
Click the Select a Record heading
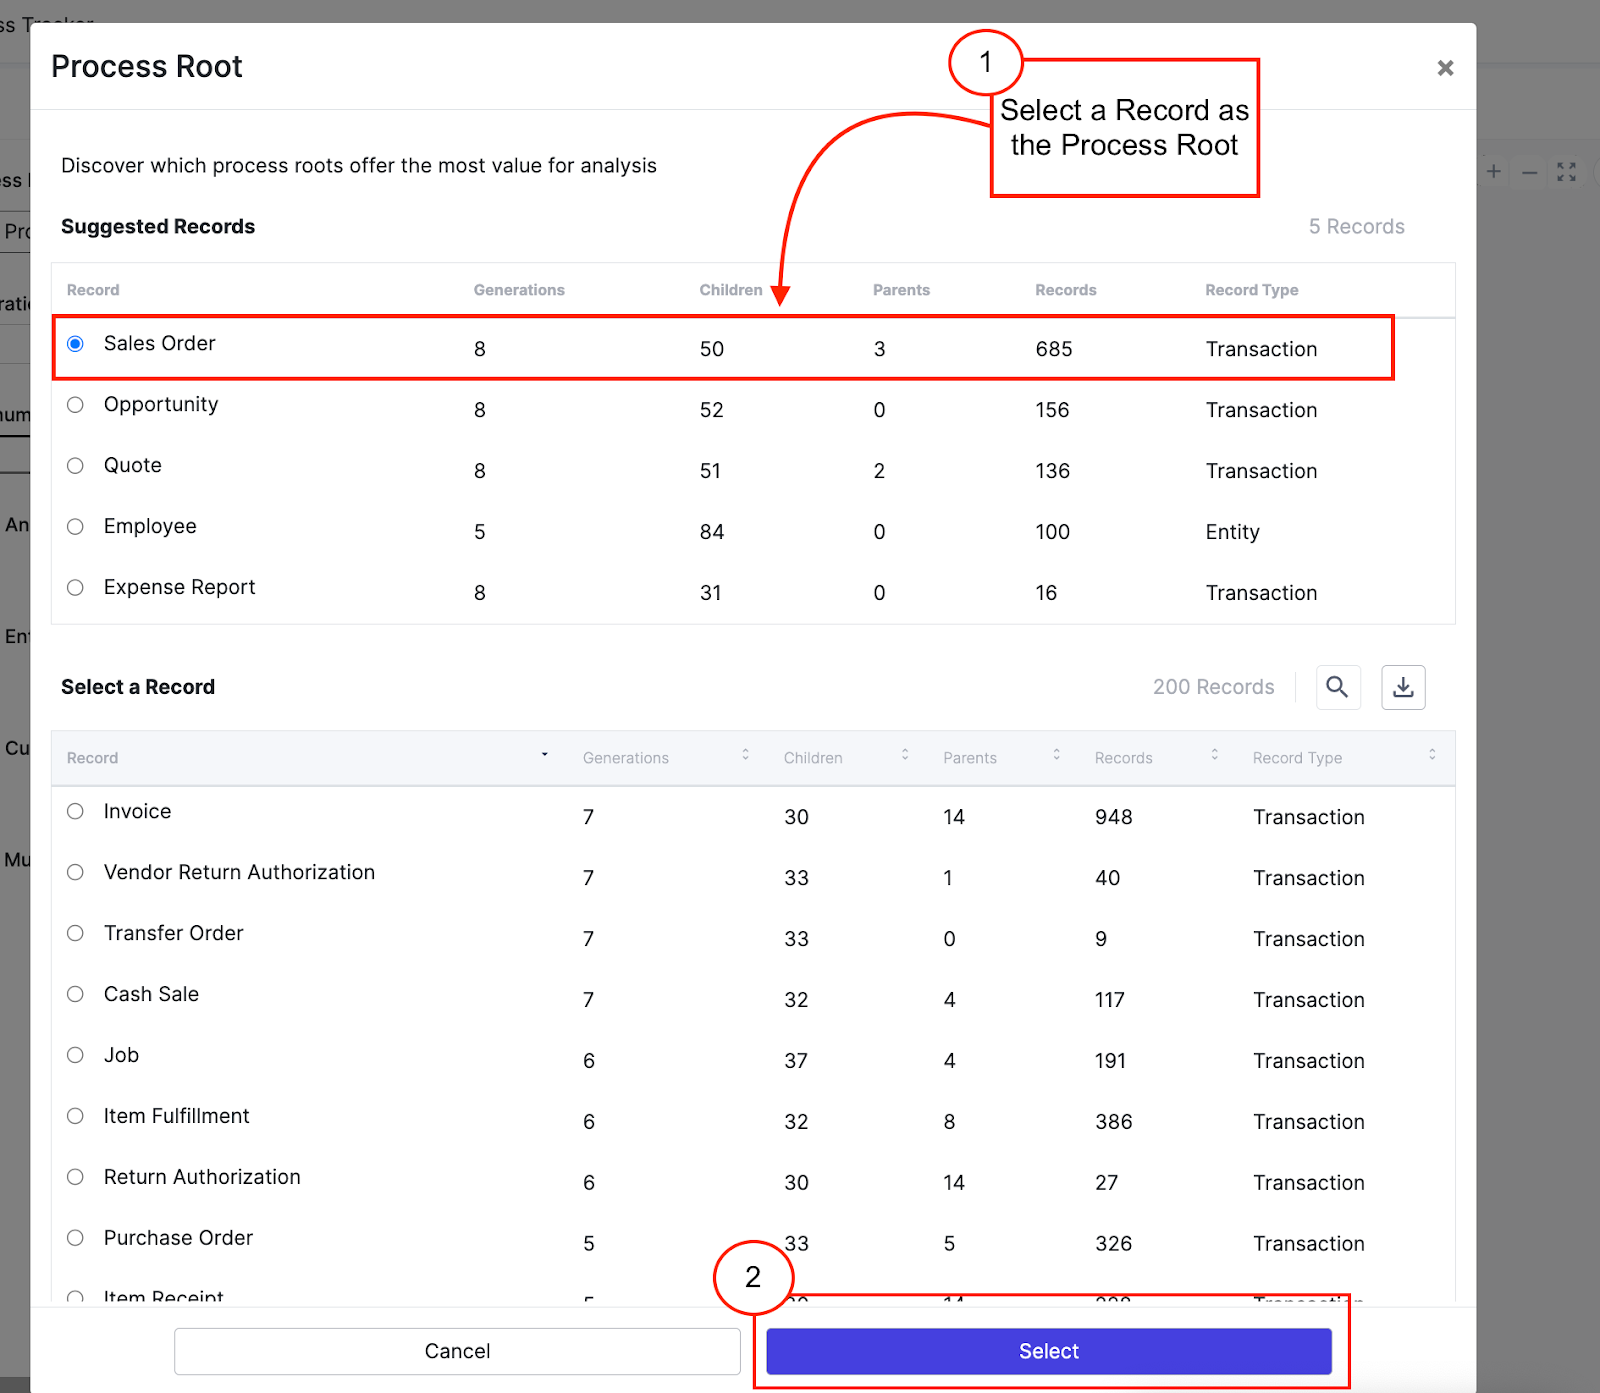(138, 687)
